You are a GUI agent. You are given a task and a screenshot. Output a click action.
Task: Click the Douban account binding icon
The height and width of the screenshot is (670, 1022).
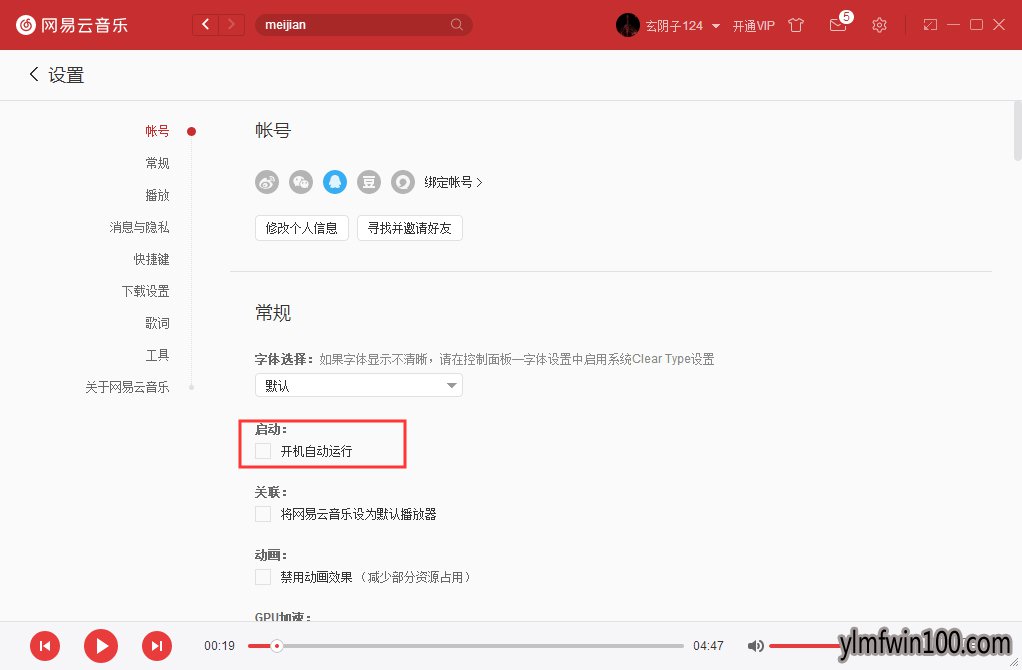[369, 182]
